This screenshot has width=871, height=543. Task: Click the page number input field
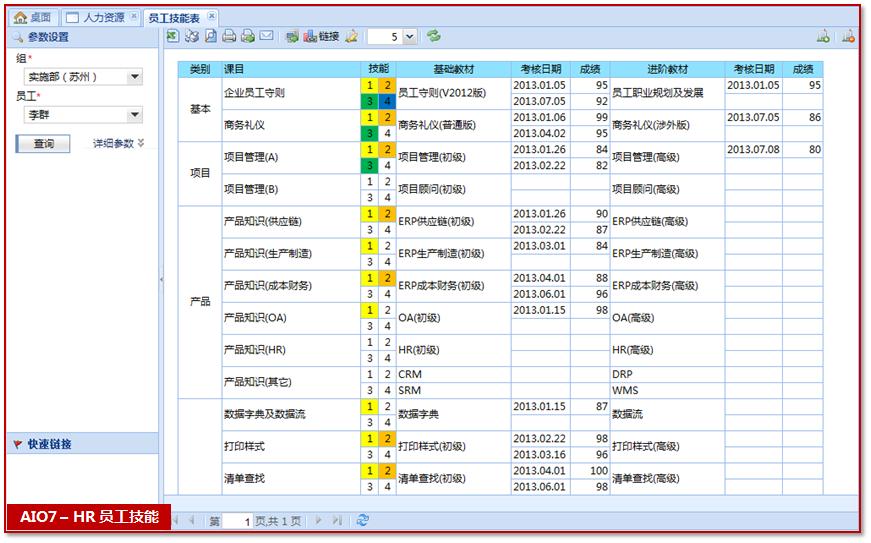[x=239, y=521]
